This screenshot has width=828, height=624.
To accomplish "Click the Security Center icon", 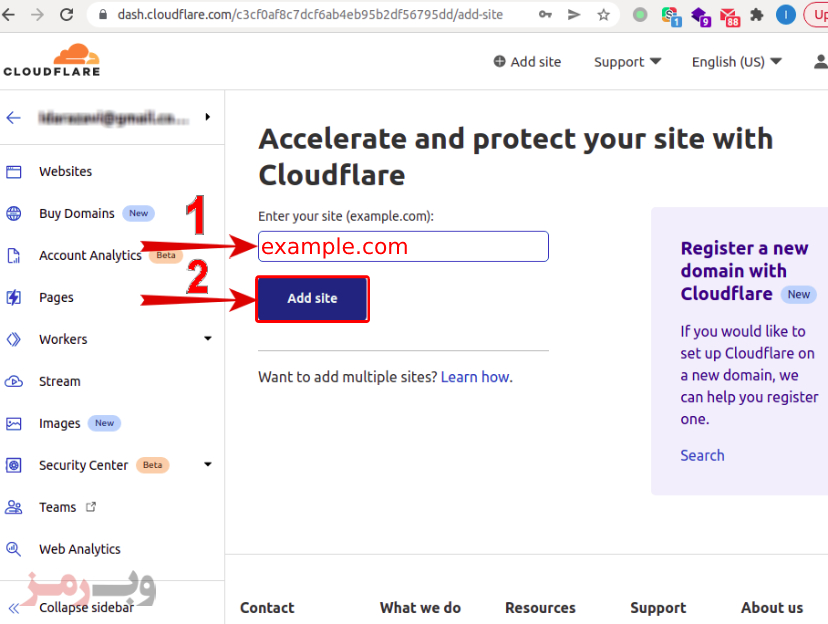I will click(x=14, y=465).
